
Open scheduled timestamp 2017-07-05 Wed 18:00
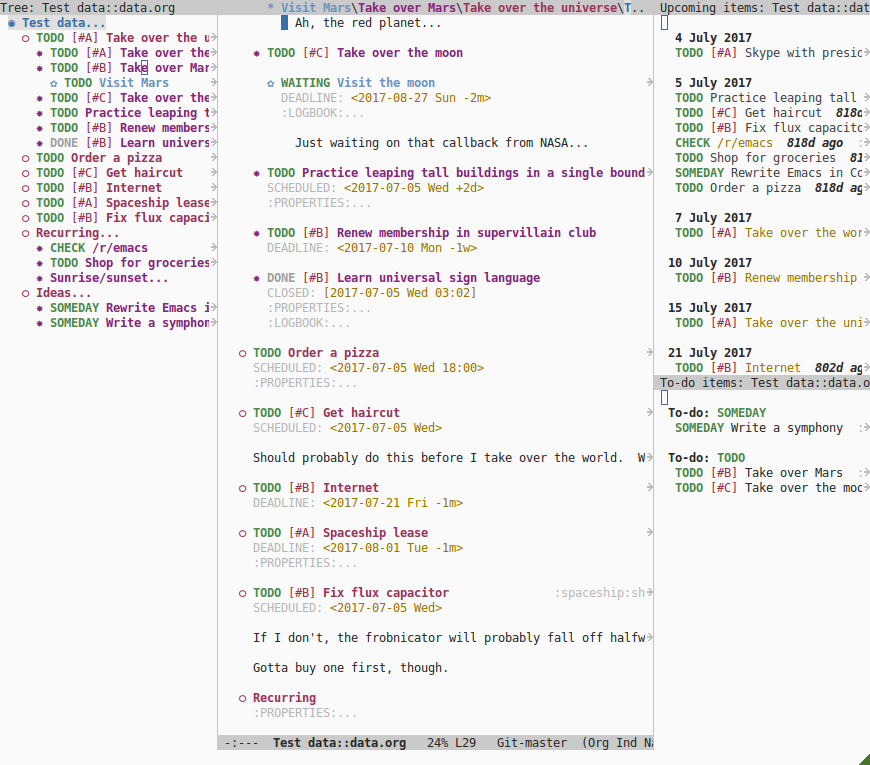pyautogui.click(x=407, y=367)
